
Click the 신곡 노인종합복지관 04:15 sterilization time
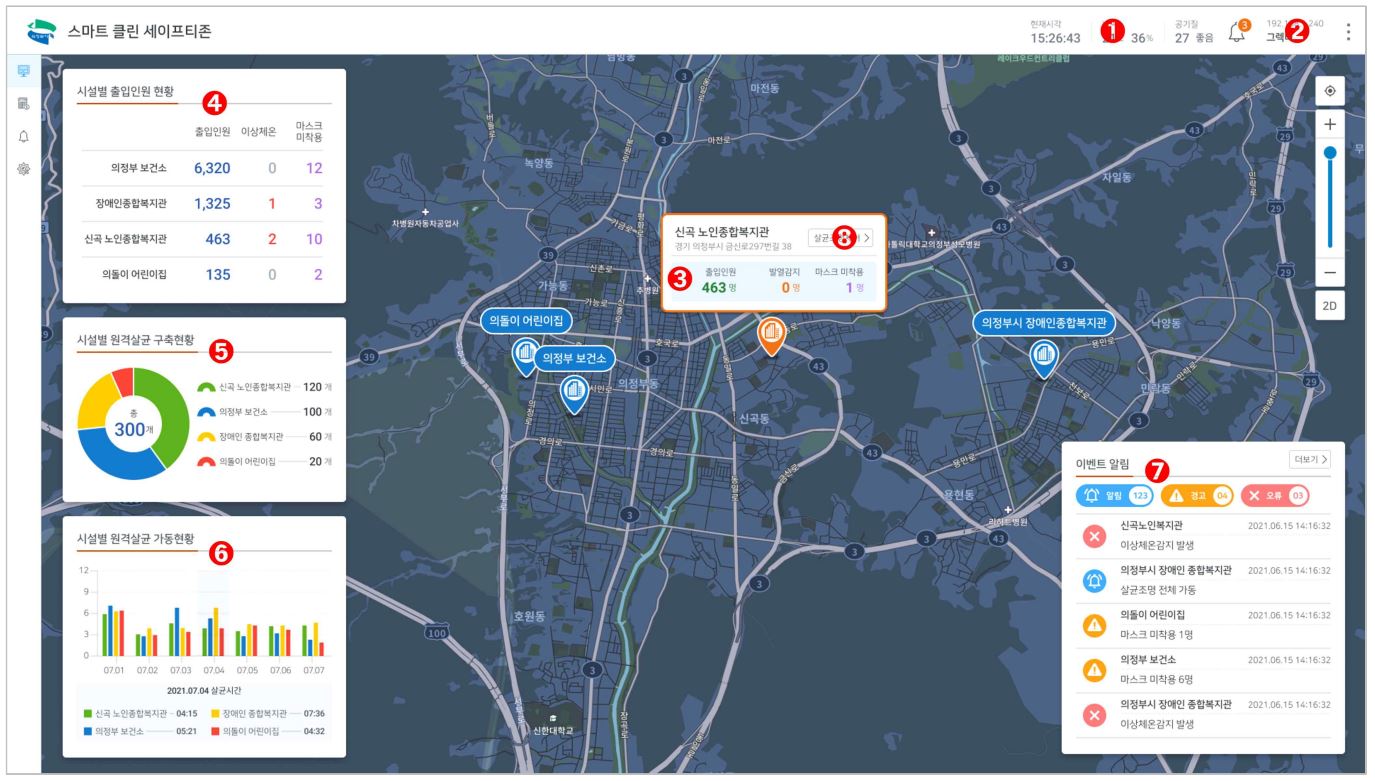pos(140,713)
